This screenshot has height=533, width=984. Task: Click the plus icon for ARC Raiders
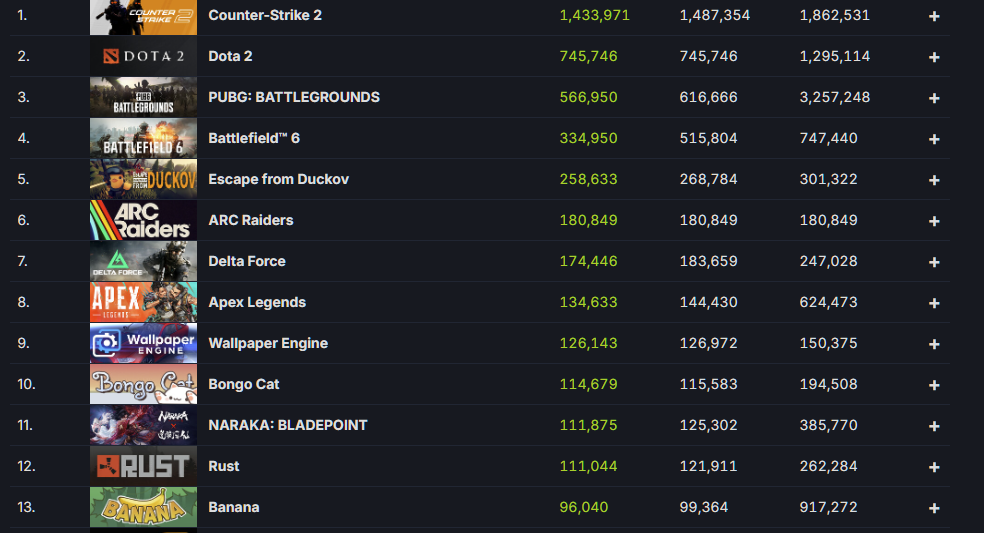[934, 221]
